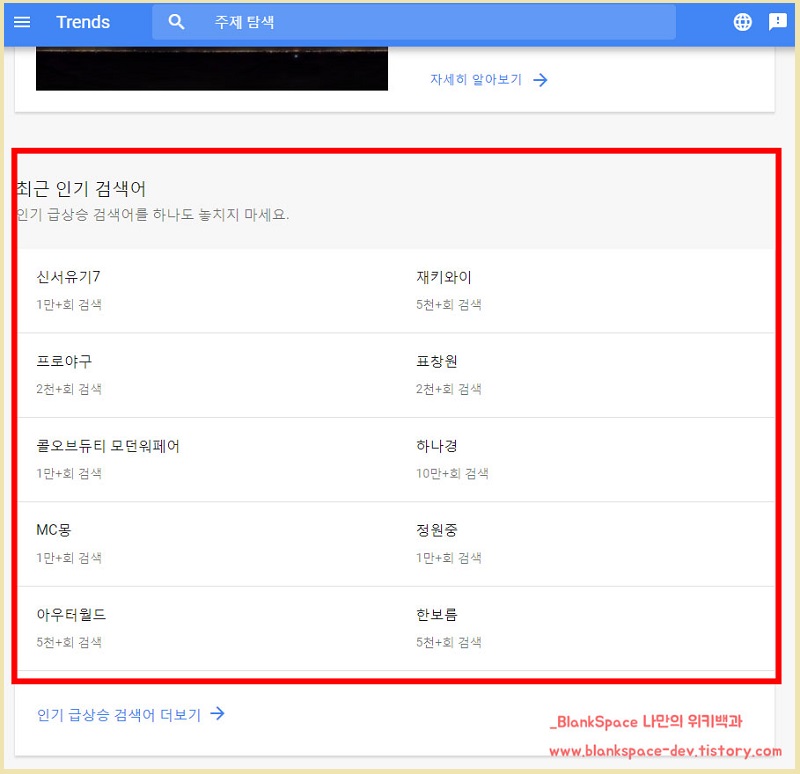Open the globe region selector

(x=742, y=22)
